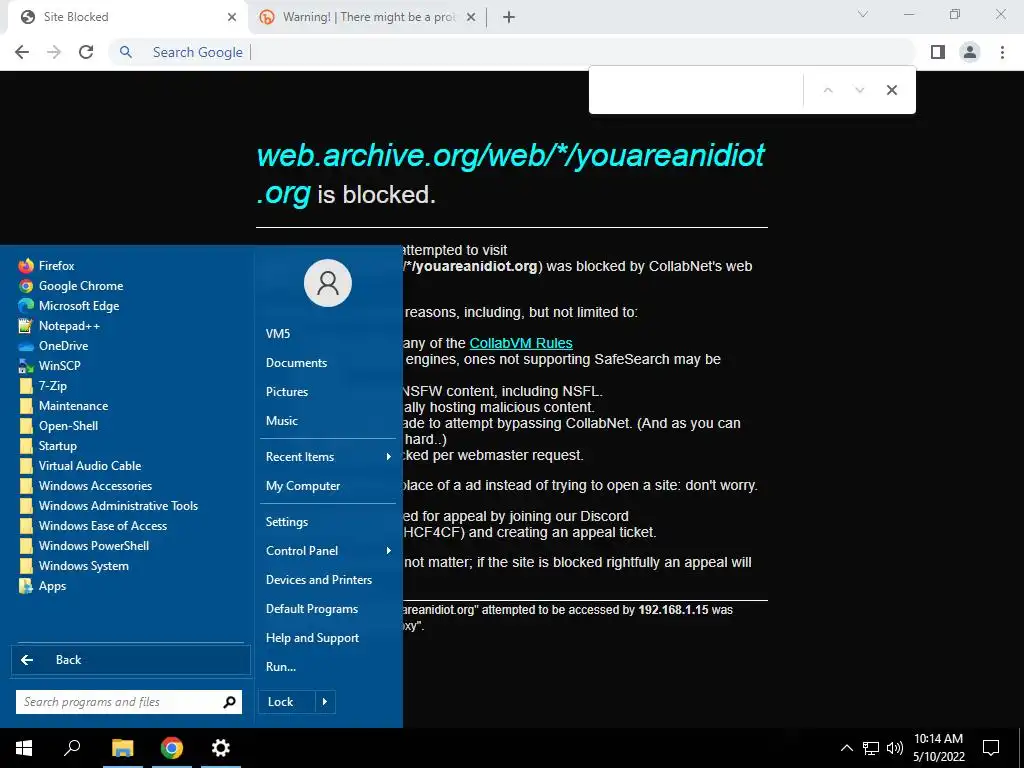
Task: Open taskbar Search magnifier icon
Action: (72, 748)
